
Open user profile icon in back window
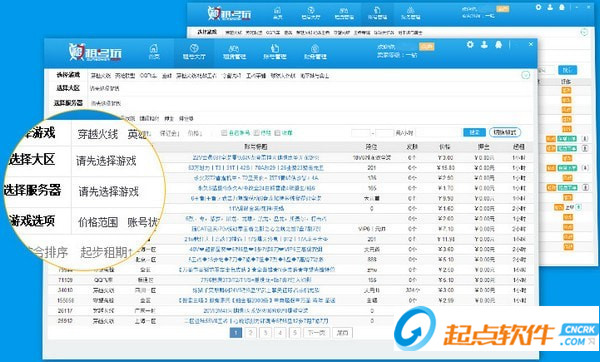550,7
